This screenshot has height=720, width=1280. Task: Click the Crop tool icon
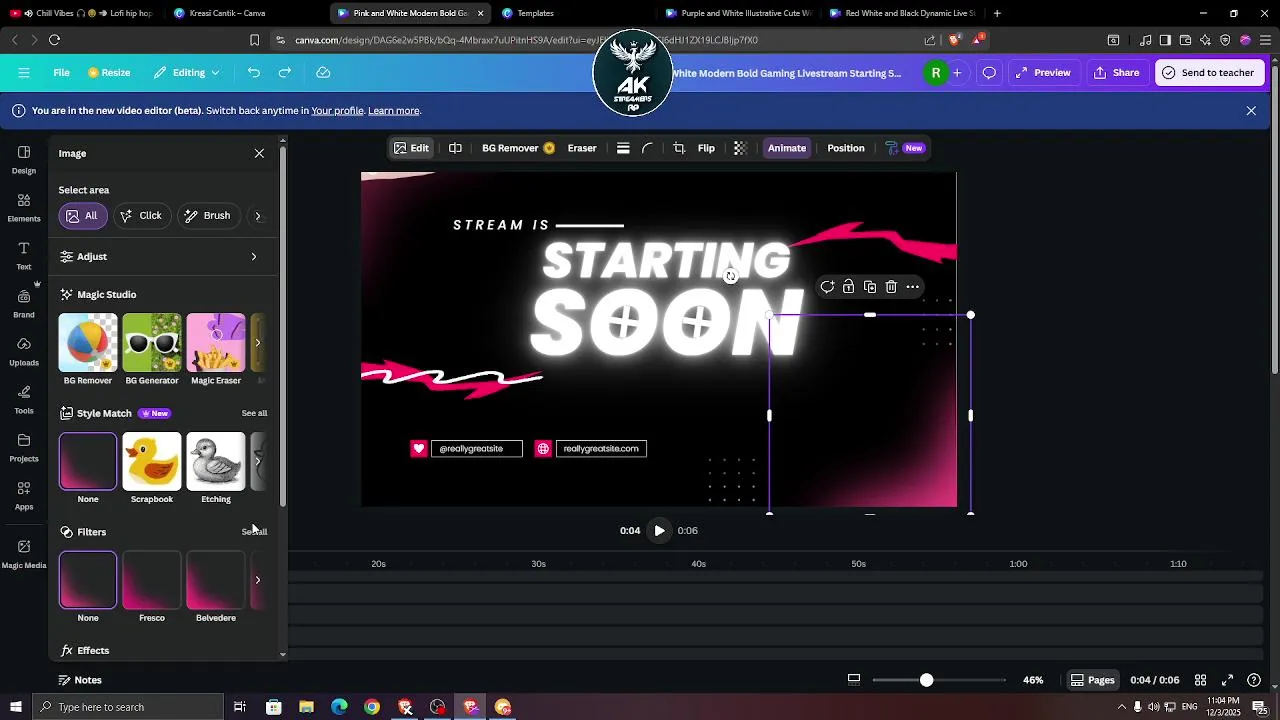point(679,148)
